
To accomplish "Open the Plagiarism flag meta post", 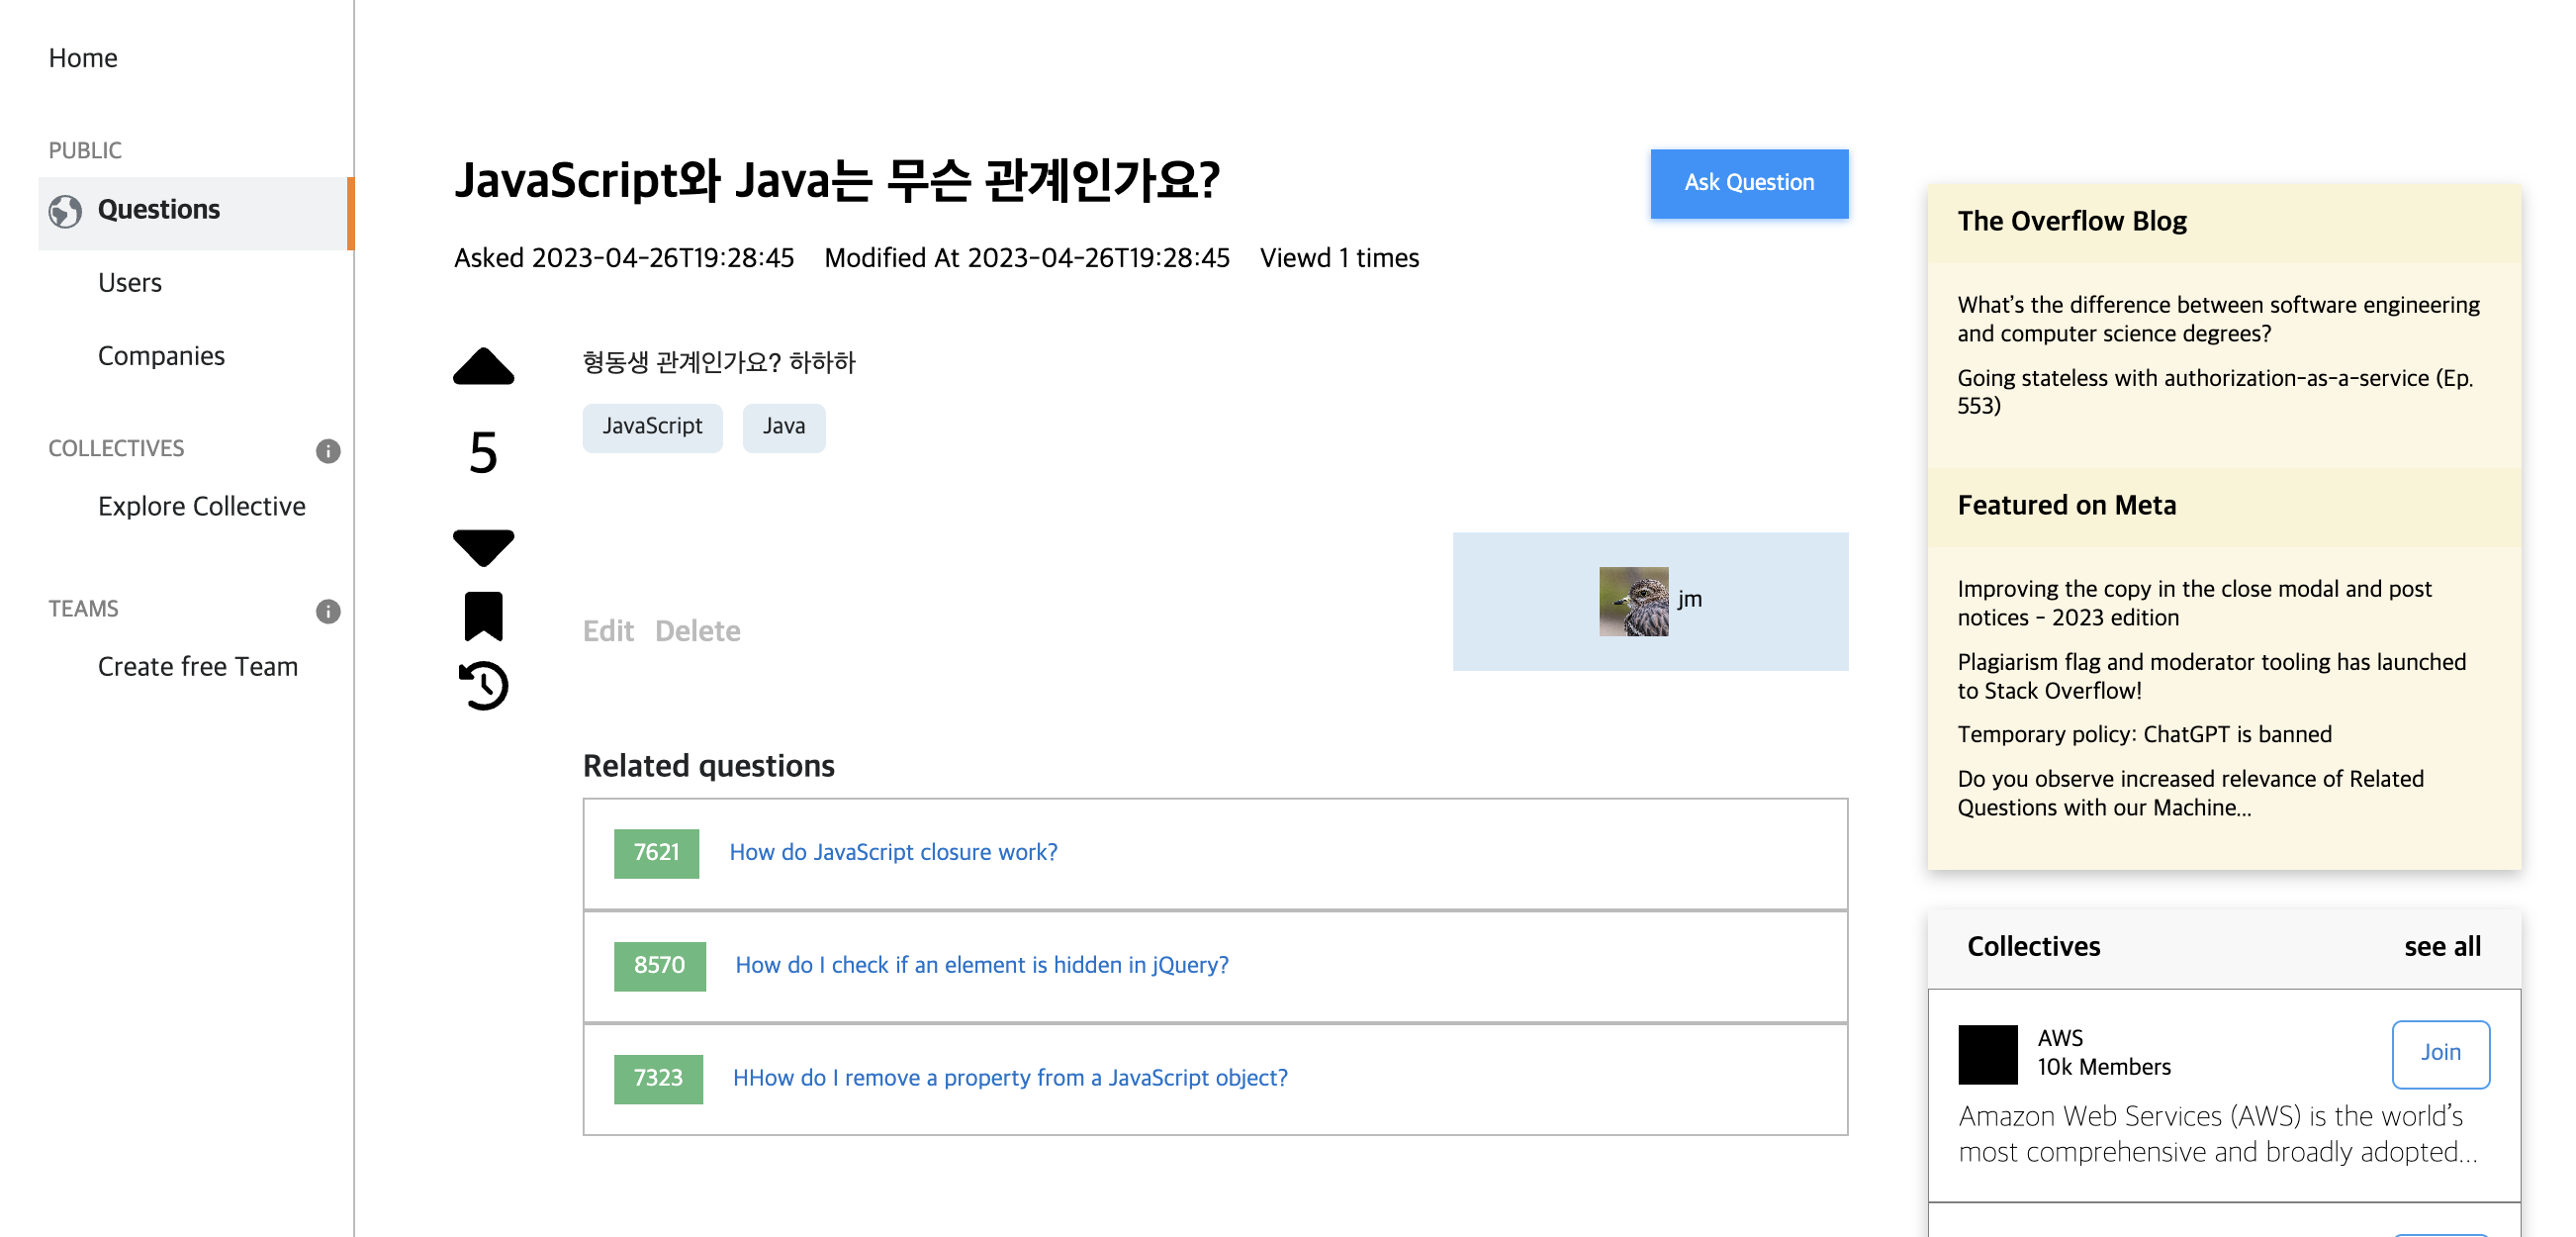I will pos(2211,676).
